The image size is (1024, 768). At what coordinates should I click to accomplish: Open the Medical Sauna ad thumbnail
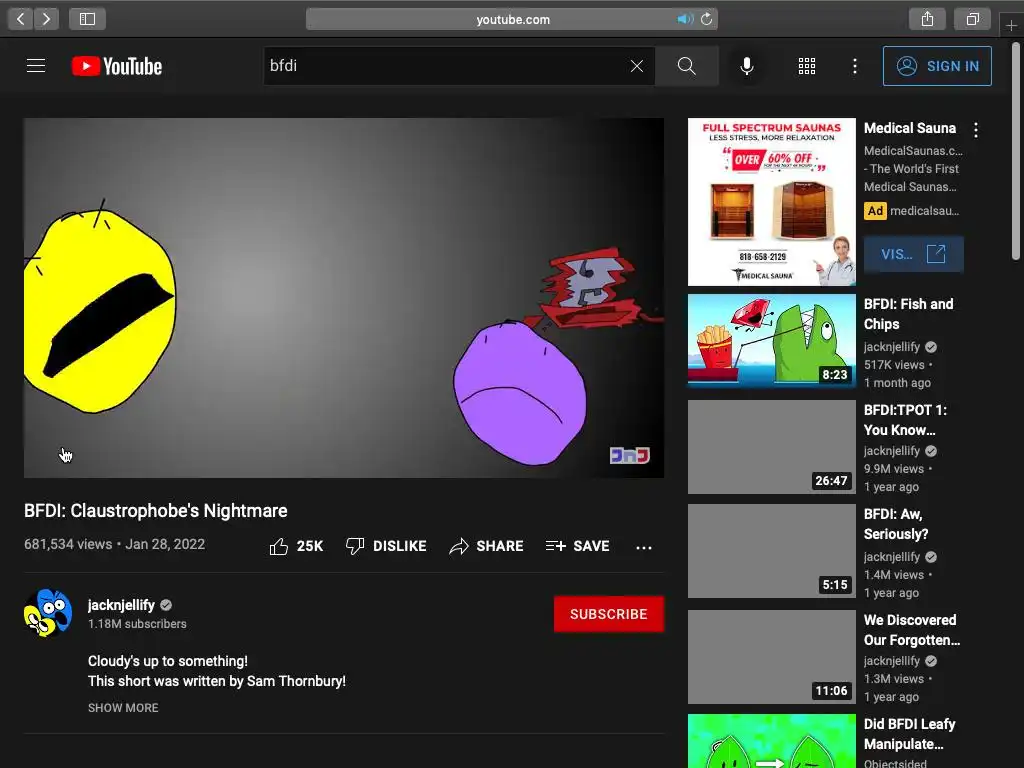[772, 202]
